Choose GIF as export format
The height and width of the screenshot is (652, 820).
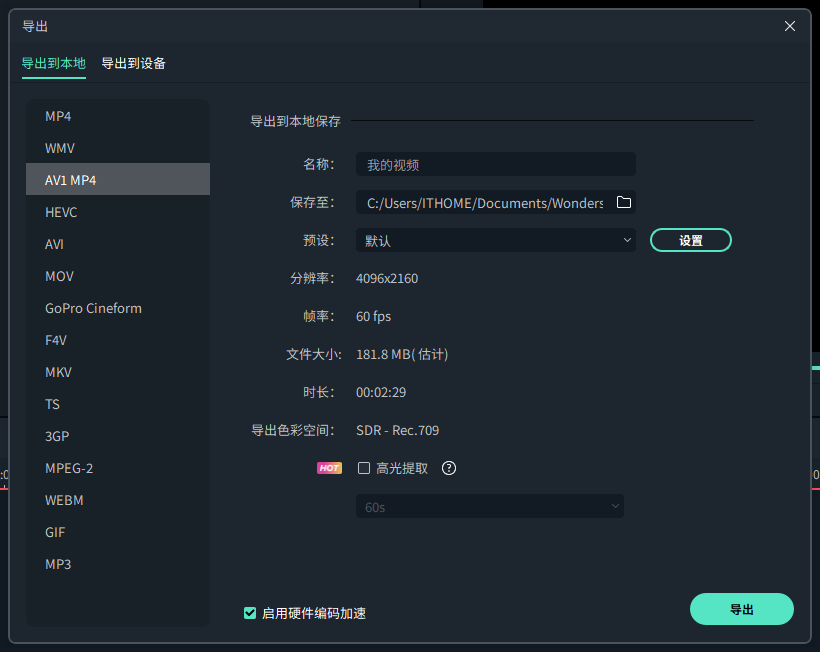[x=55, y=532]
